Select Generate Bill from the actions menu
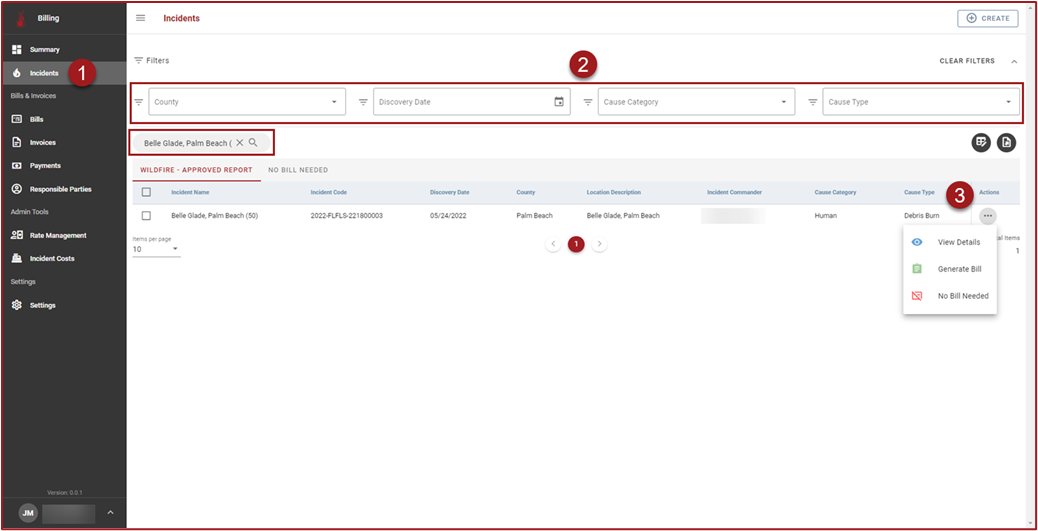 (959, 269)
